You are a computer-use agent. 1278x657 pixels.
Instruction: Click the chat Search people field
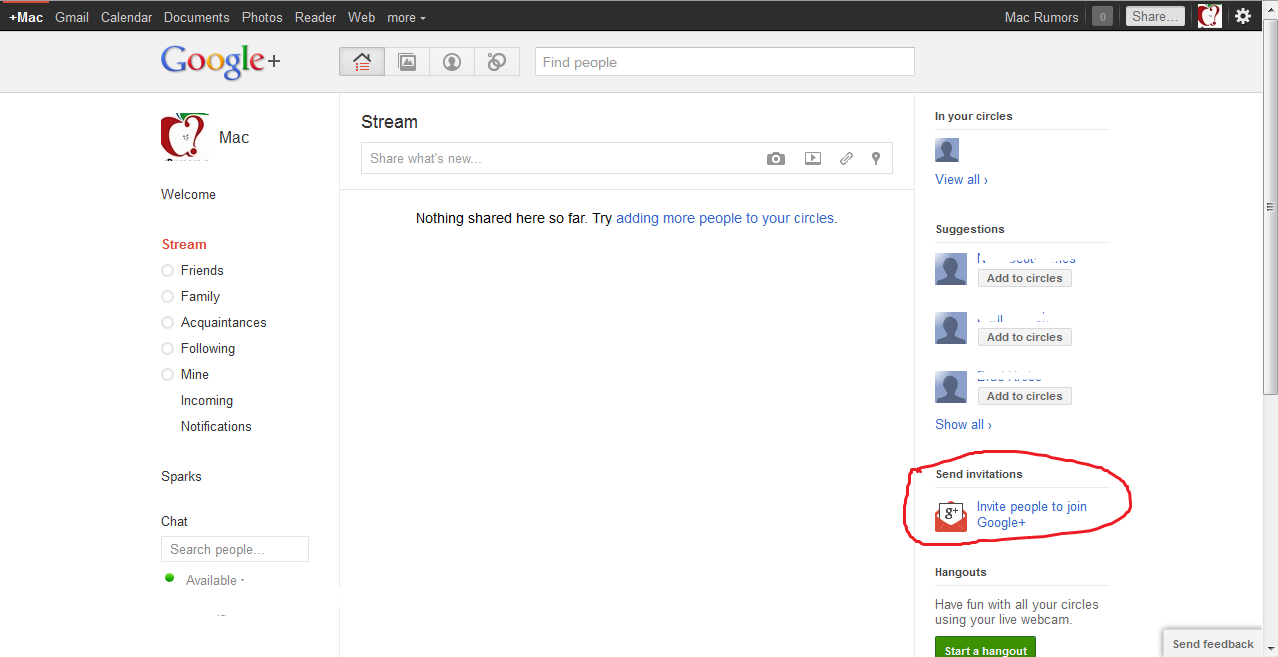coord(235,549)
